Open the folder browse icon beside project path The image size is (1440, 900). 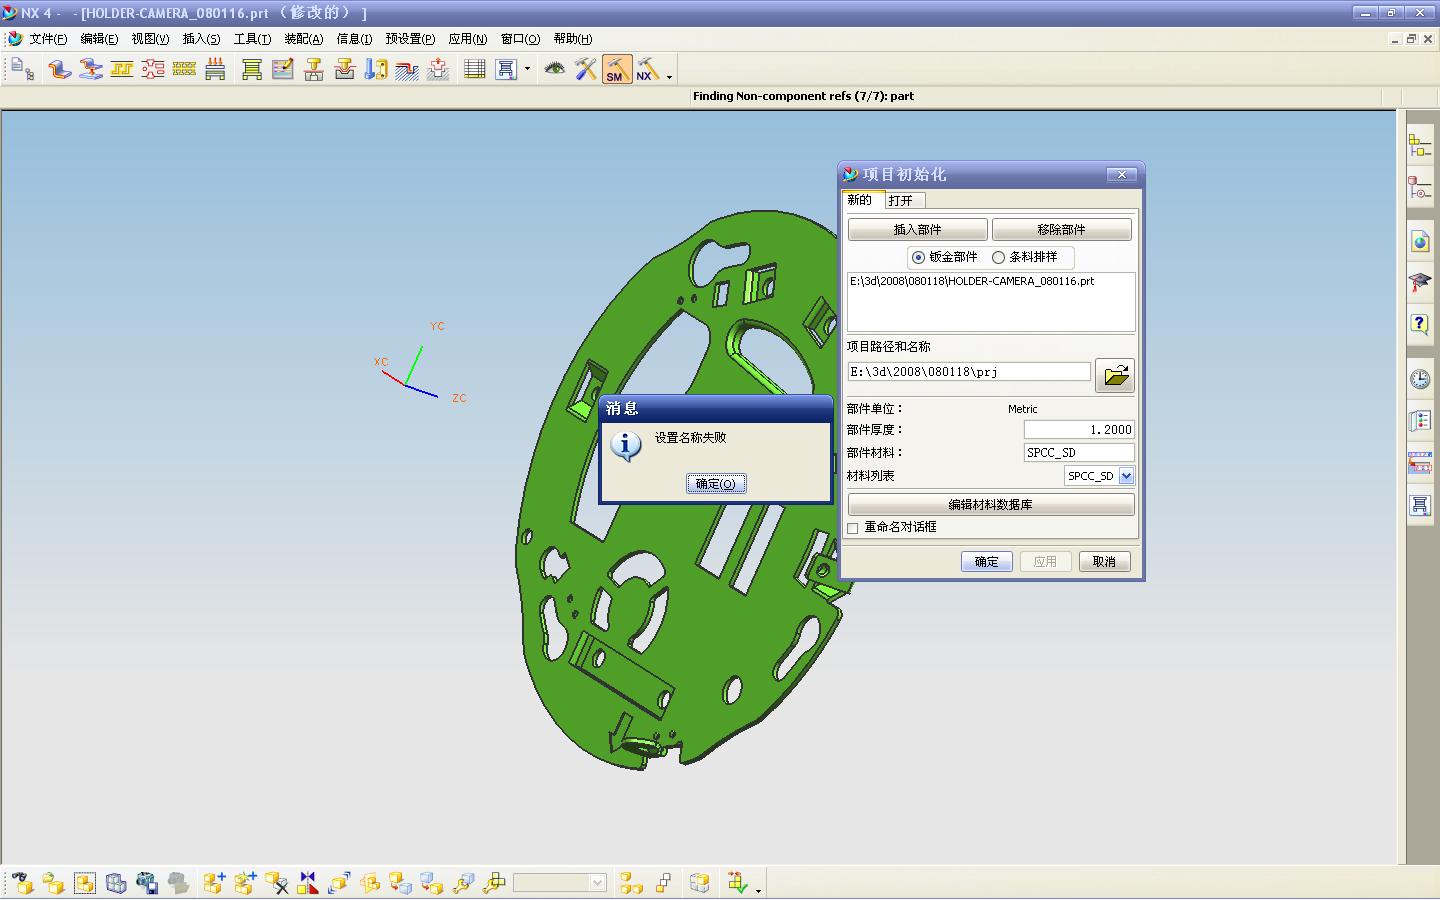pyautogui.click(x=1115, y=375)
